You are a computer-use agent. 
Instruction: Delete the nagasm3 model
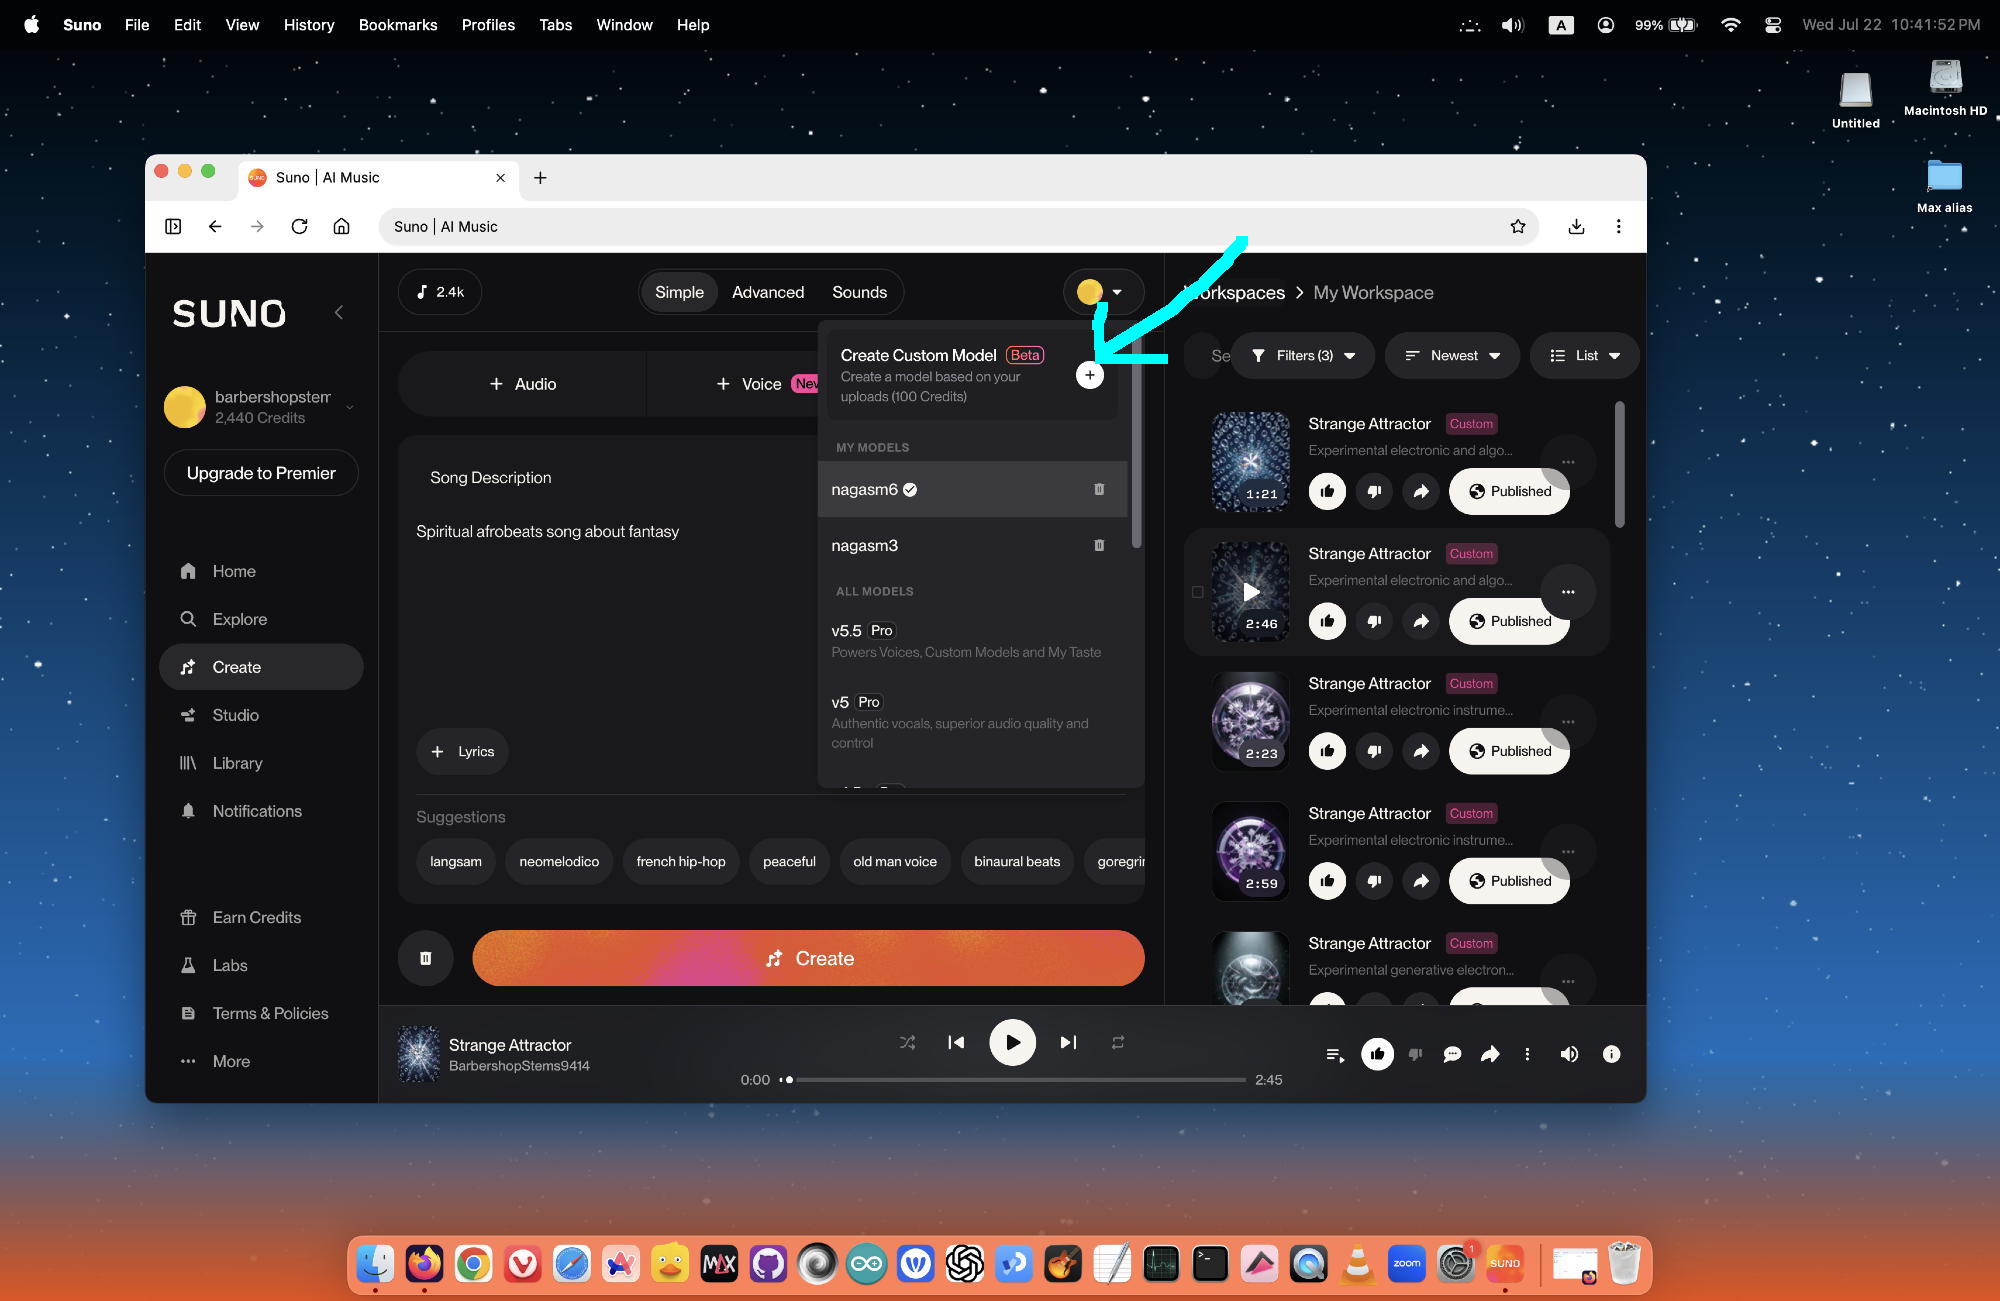point(1099,545)
